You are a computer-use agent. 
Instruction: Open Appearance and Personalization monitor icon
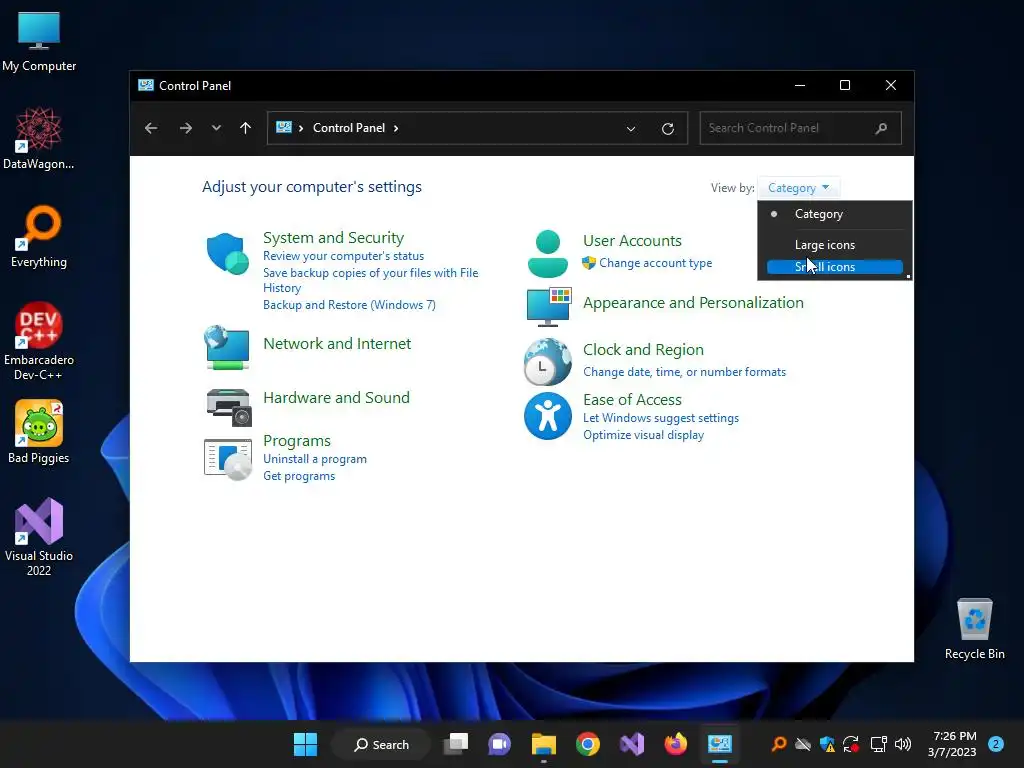(x=549, y=306)
